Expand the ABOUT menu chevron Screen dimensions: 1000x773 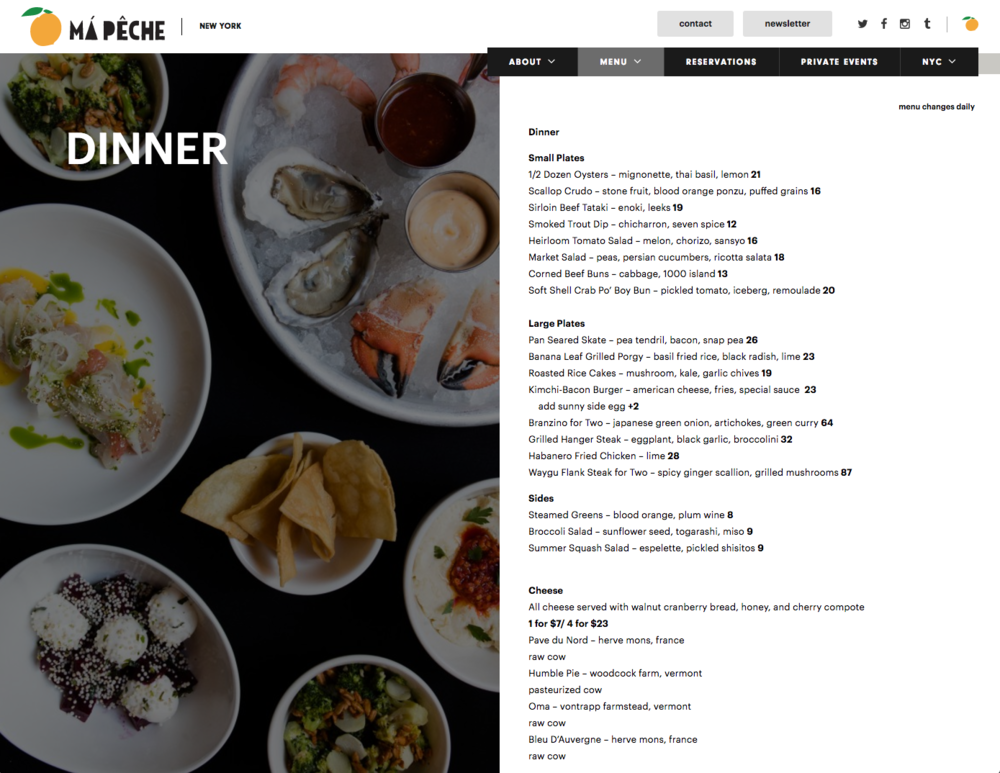[552, 61]
